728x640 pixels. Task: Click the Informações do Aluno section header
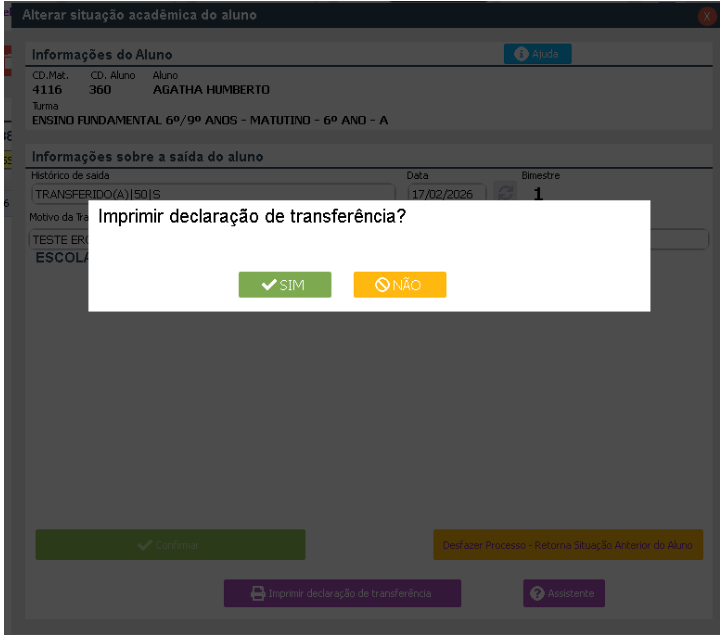[x=102, y=54]
